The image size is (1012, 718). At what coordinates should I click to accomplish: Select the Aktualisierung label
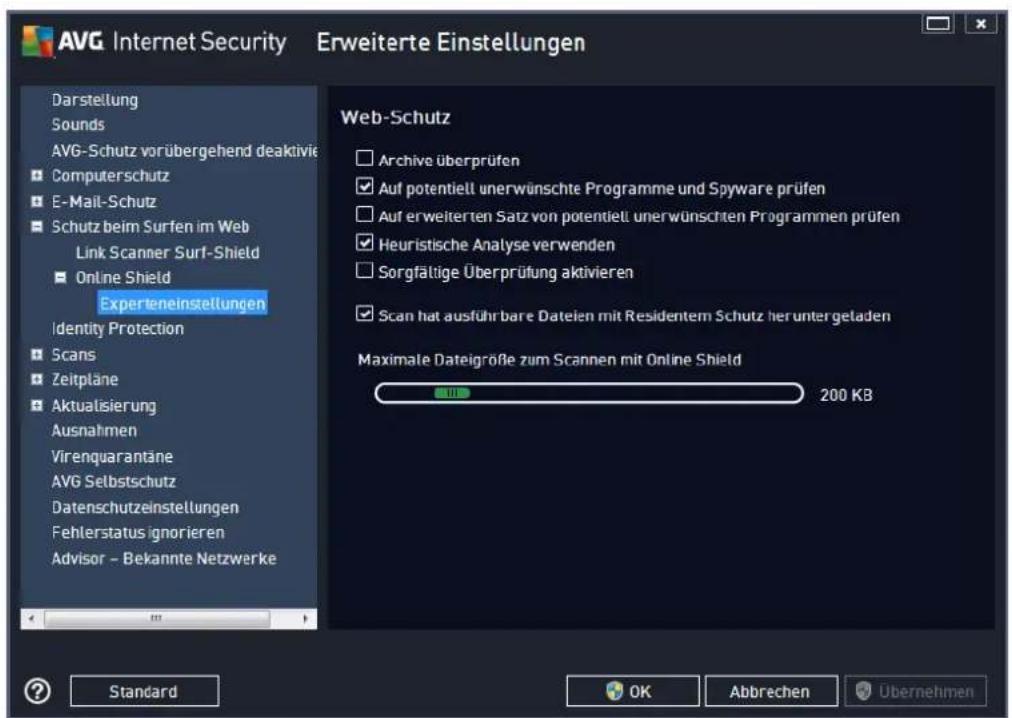coord(104,405)
